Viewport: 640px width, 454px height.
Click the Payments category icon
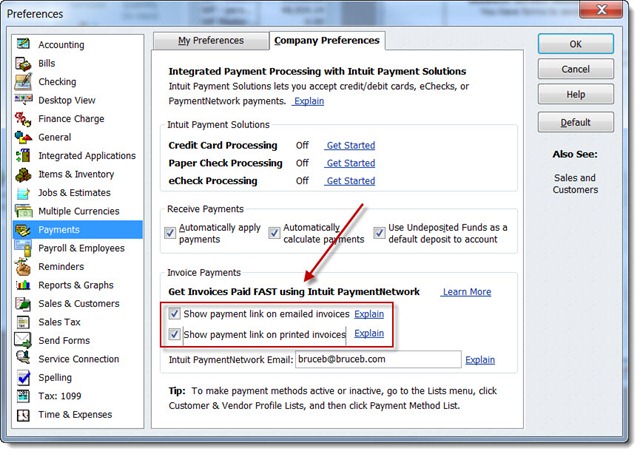(23, 230)
